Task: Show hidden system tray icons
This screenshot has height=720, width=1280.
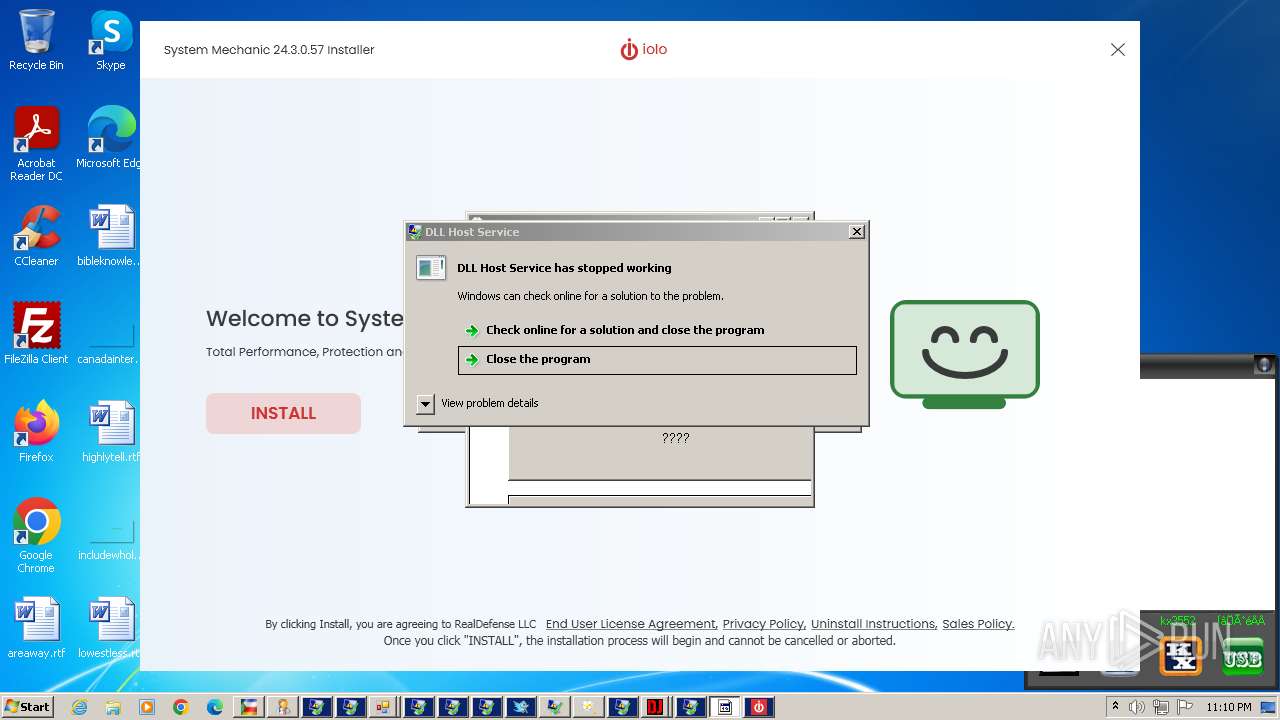Action: point(1115,707)
